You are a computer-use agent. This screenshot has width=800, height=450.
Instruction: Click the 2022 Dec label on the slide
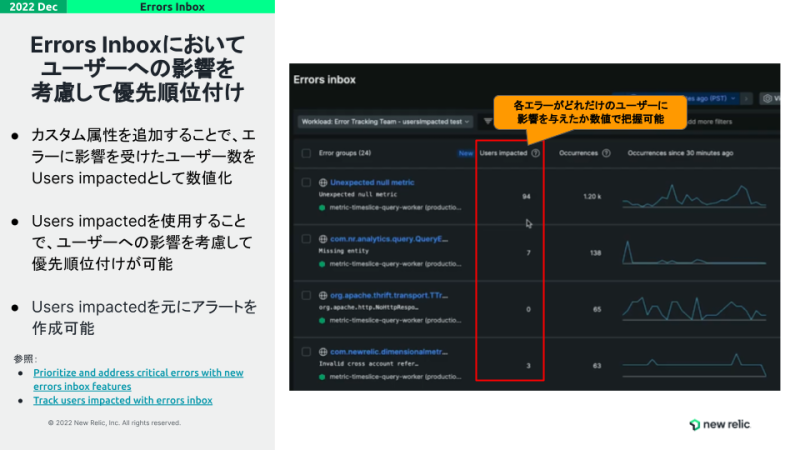click(x=33, y=7)
